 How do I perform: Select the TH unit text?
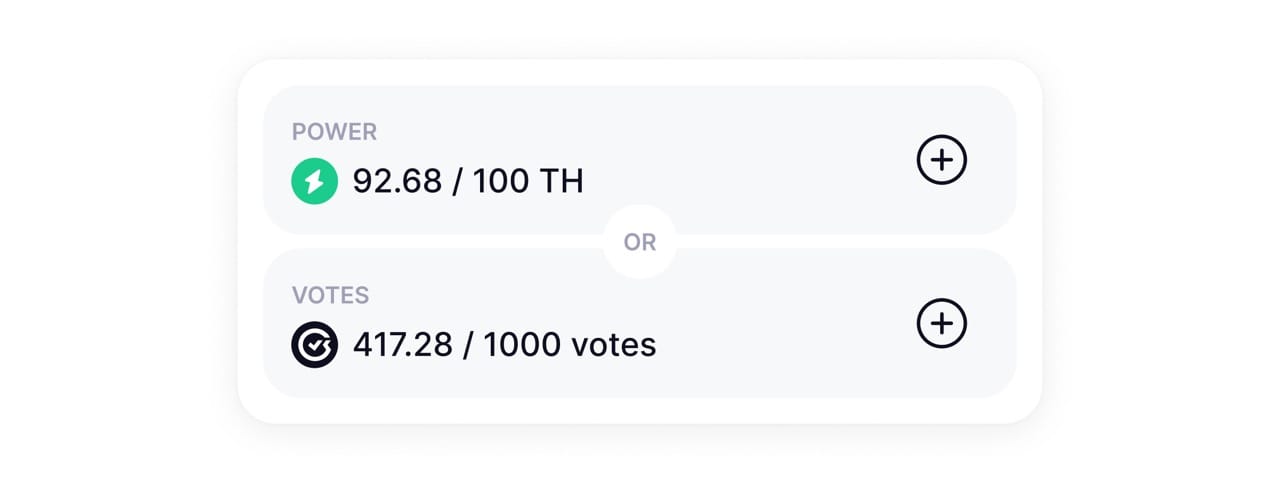[561, 181]
